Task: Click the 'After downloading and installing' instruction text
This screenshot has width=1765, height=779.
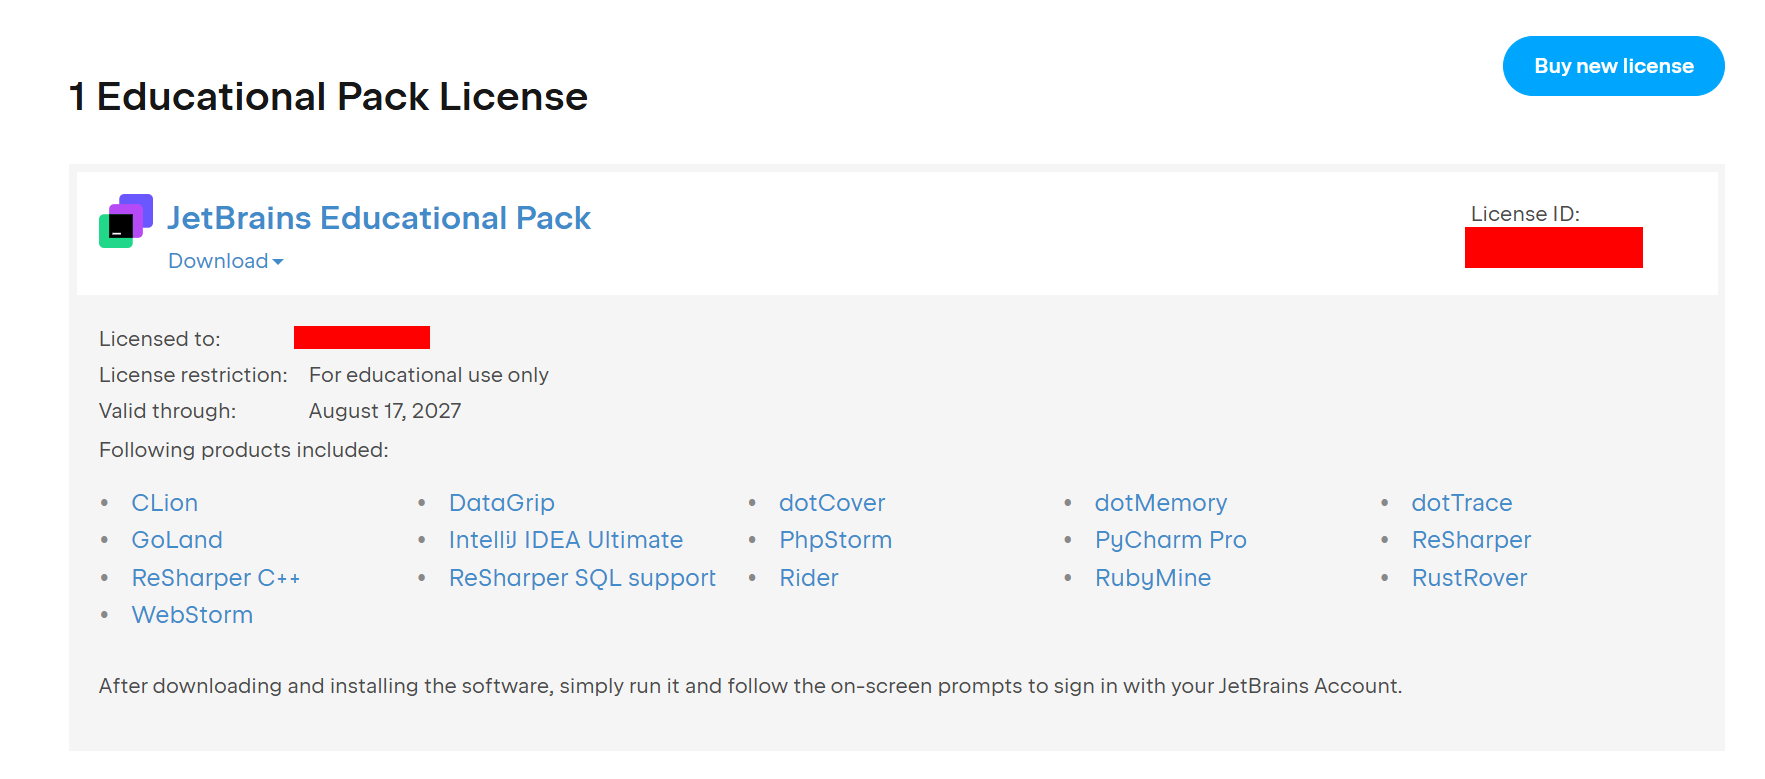Action: point(750,686)
